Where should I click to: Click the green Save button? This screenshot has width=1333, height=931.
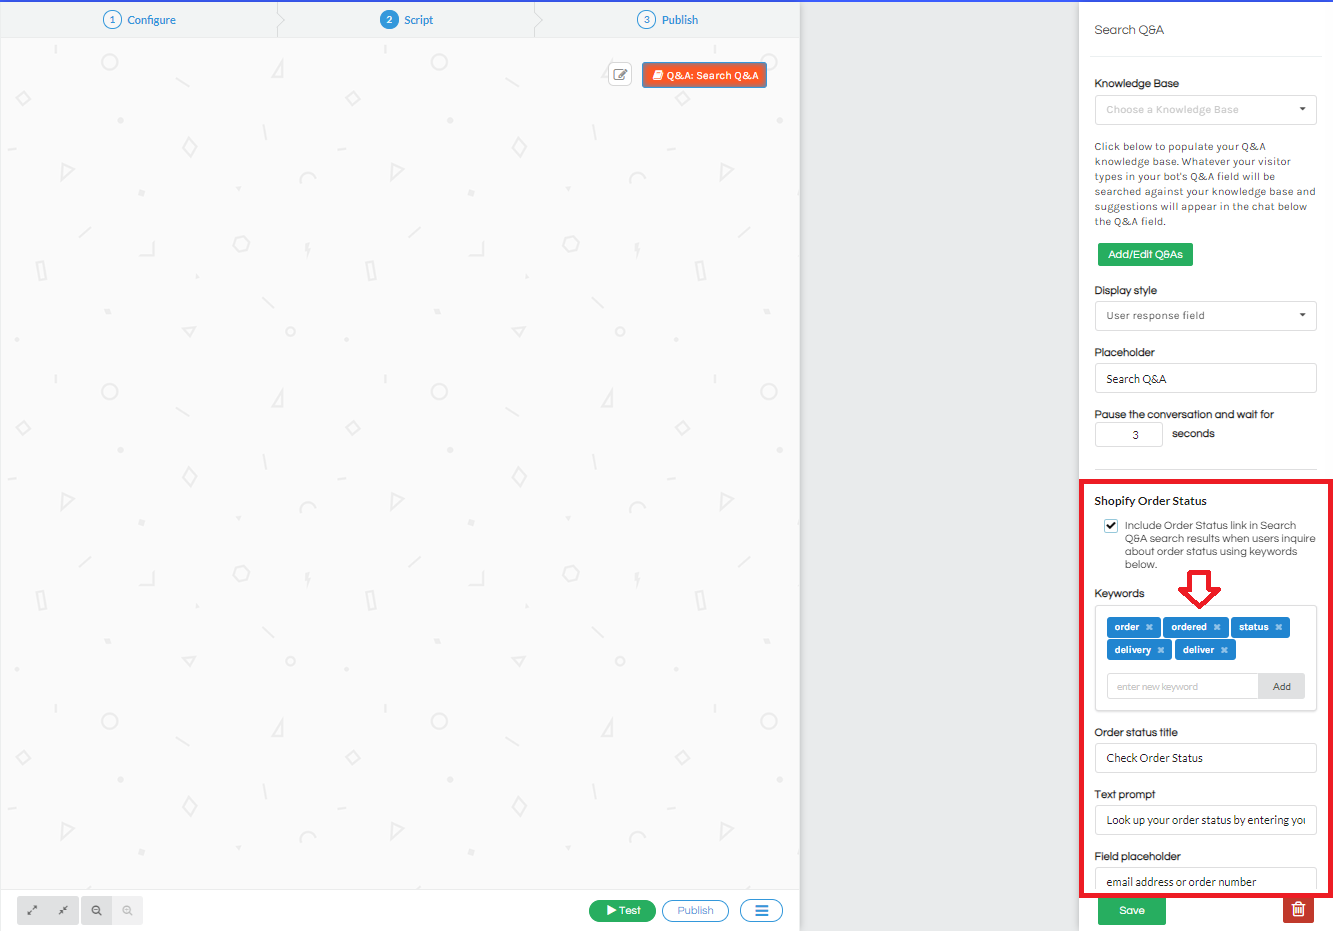(1132, 910)
